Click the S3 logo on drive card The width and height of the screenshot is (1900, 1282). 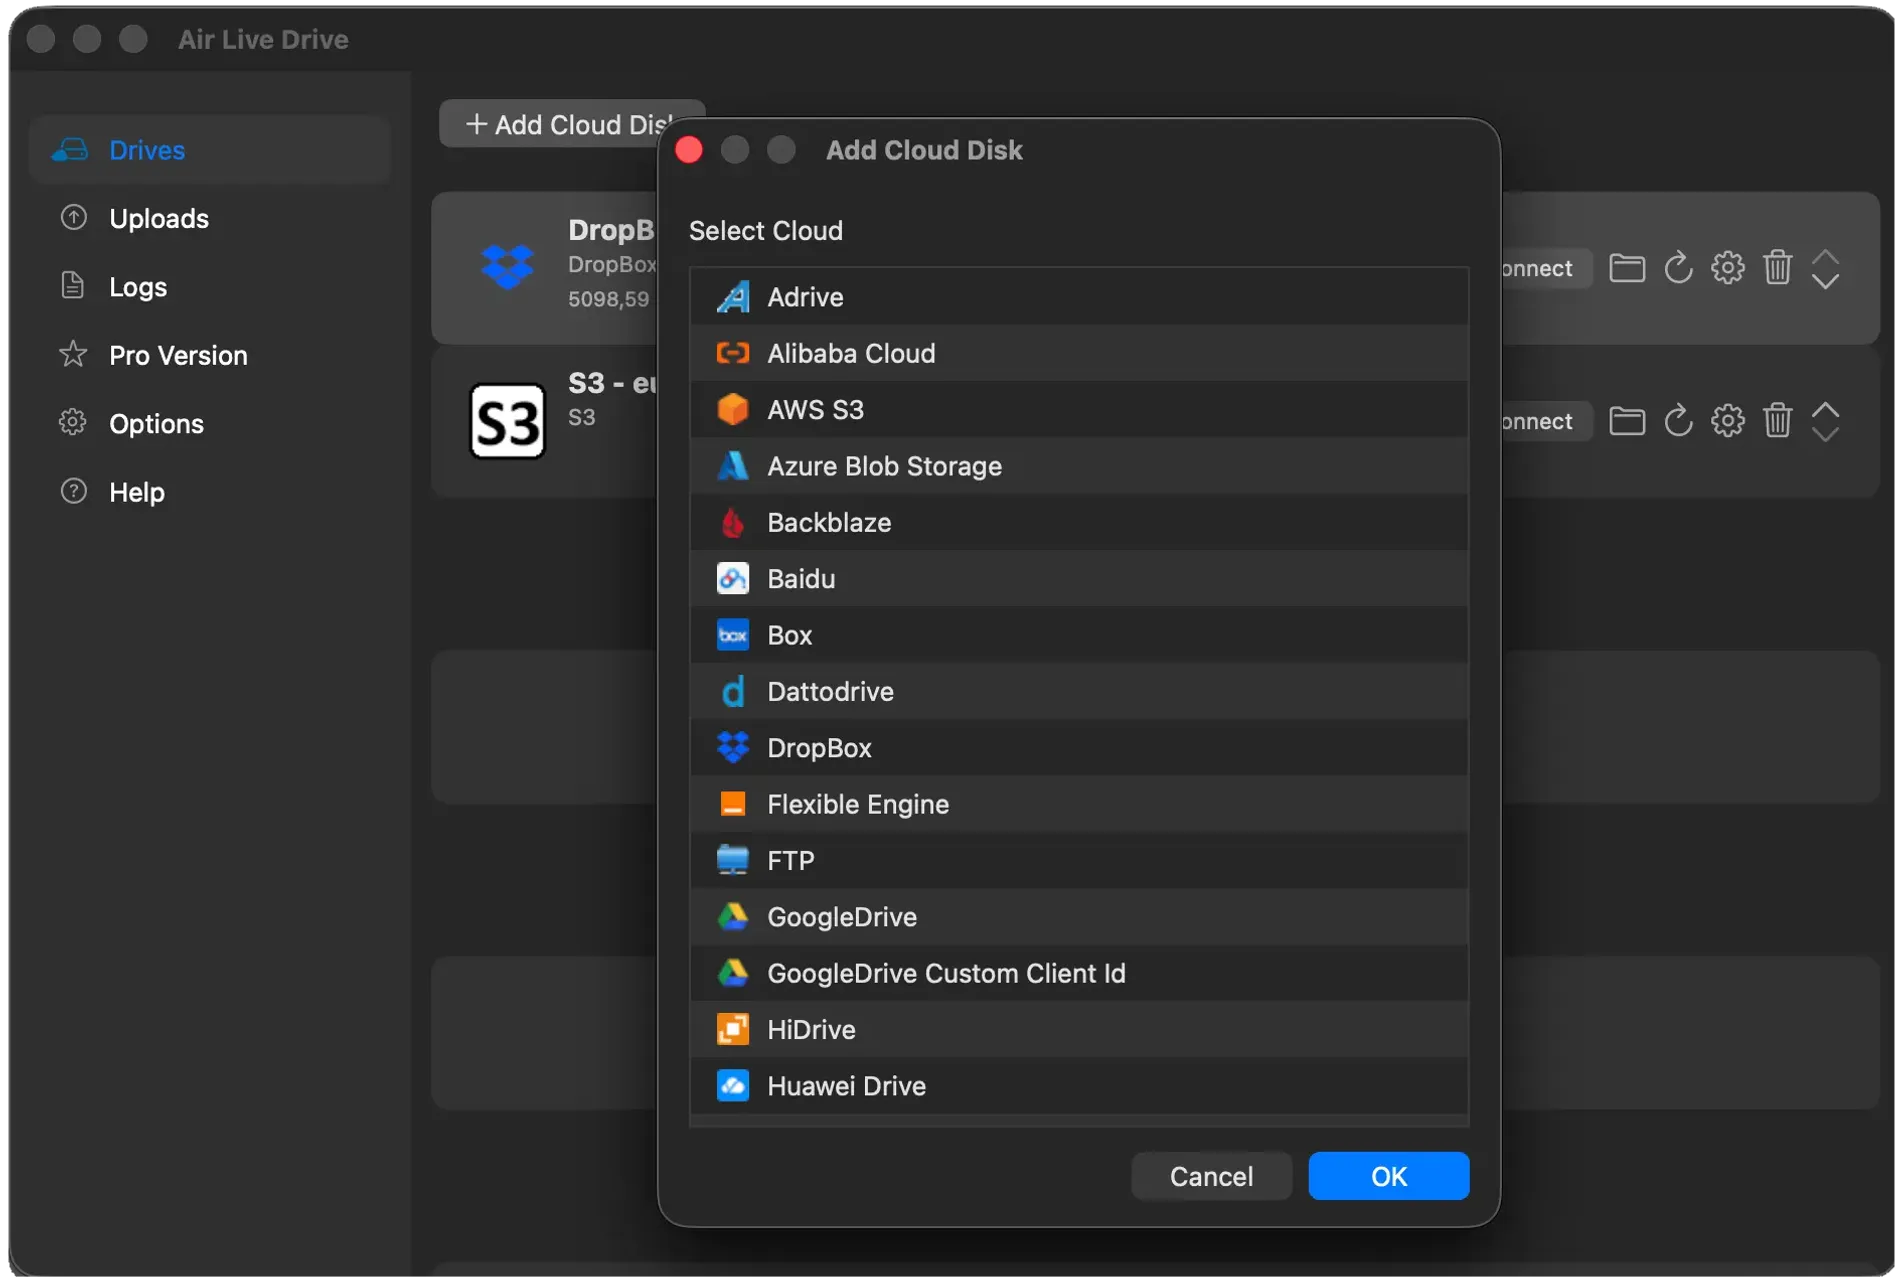coord(507,421)
